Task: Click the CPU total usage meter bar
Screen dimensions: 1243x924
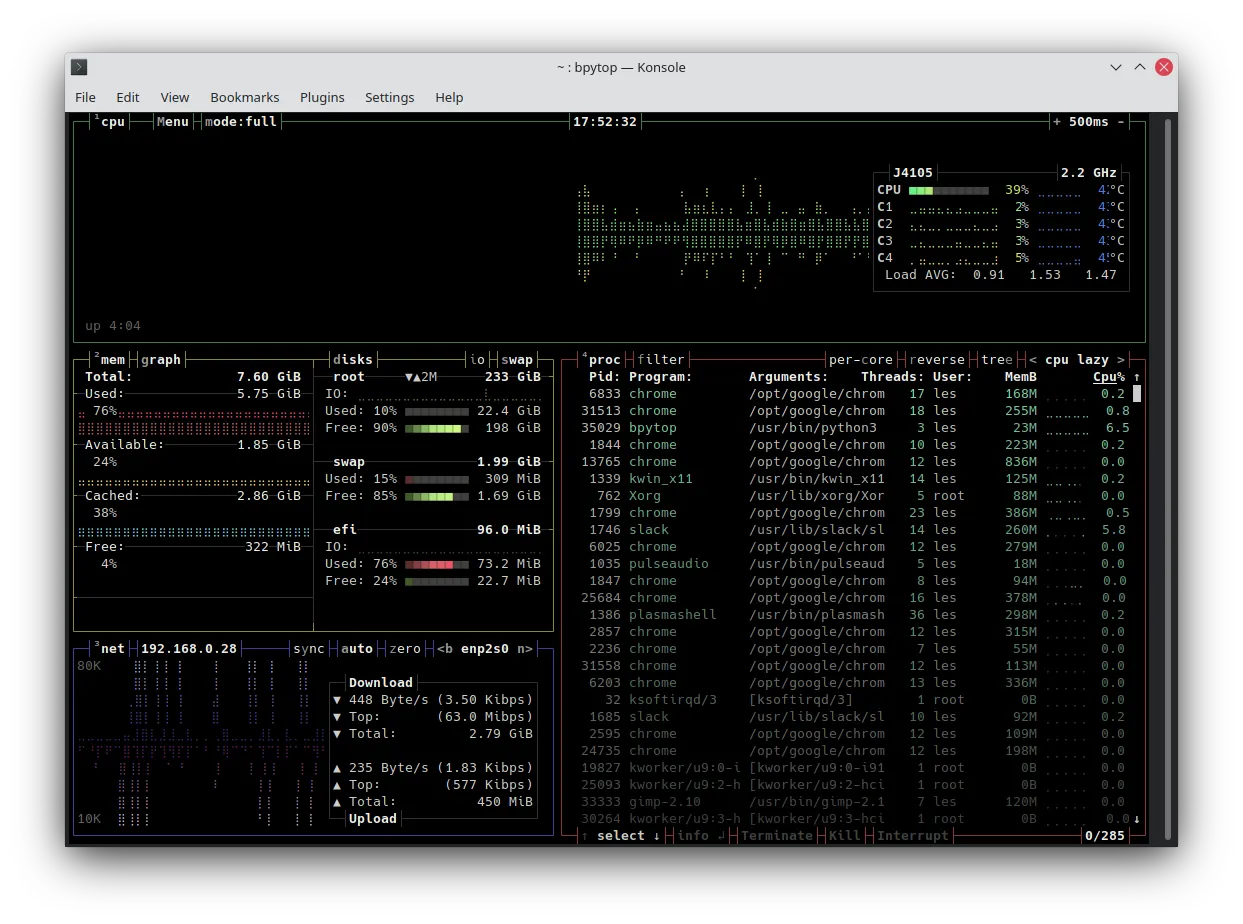Action: pyautogui.click(x=949, y=190)
